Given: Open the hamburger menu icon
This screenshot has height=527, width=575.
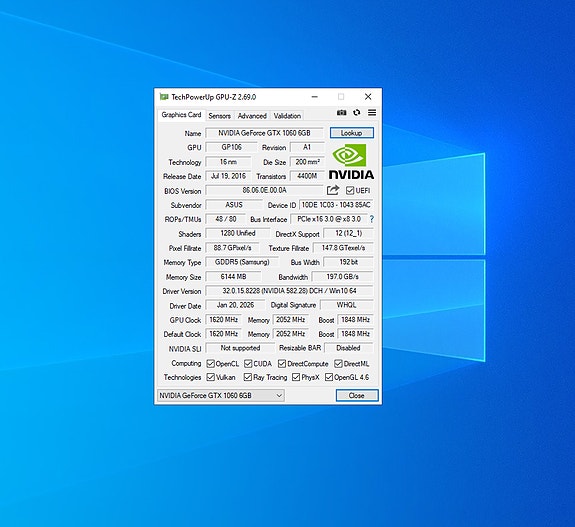Looking at the screenshot, I should coord(372,113).
